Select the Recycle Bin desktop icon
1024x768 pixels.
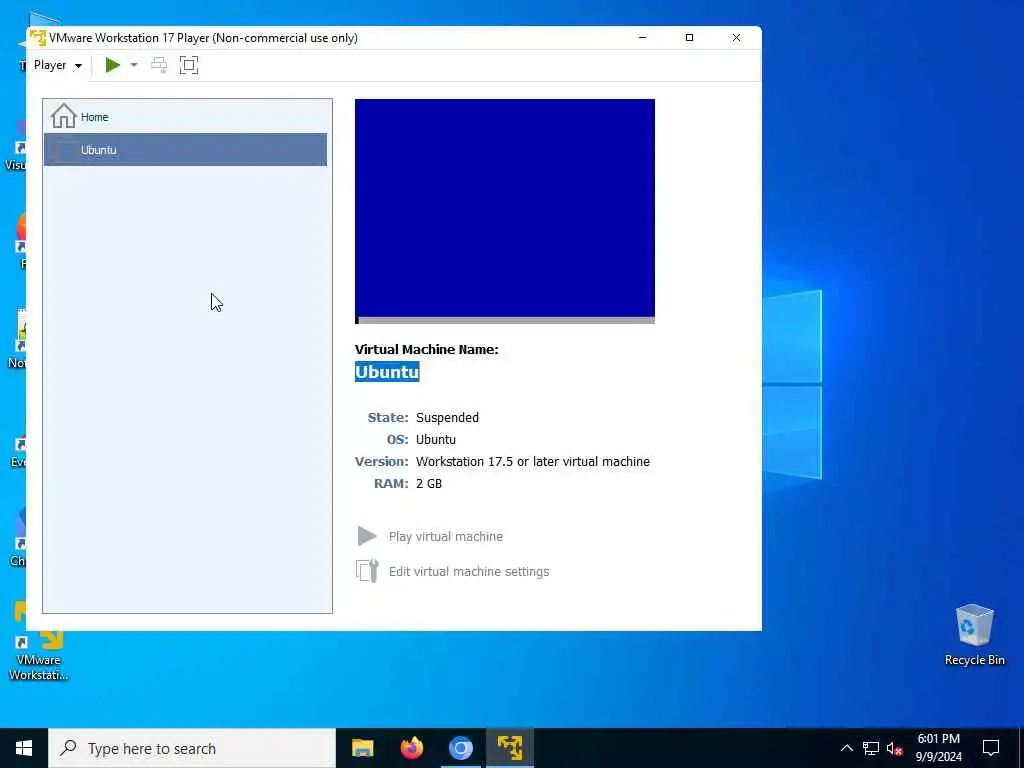tap(974, 635)
